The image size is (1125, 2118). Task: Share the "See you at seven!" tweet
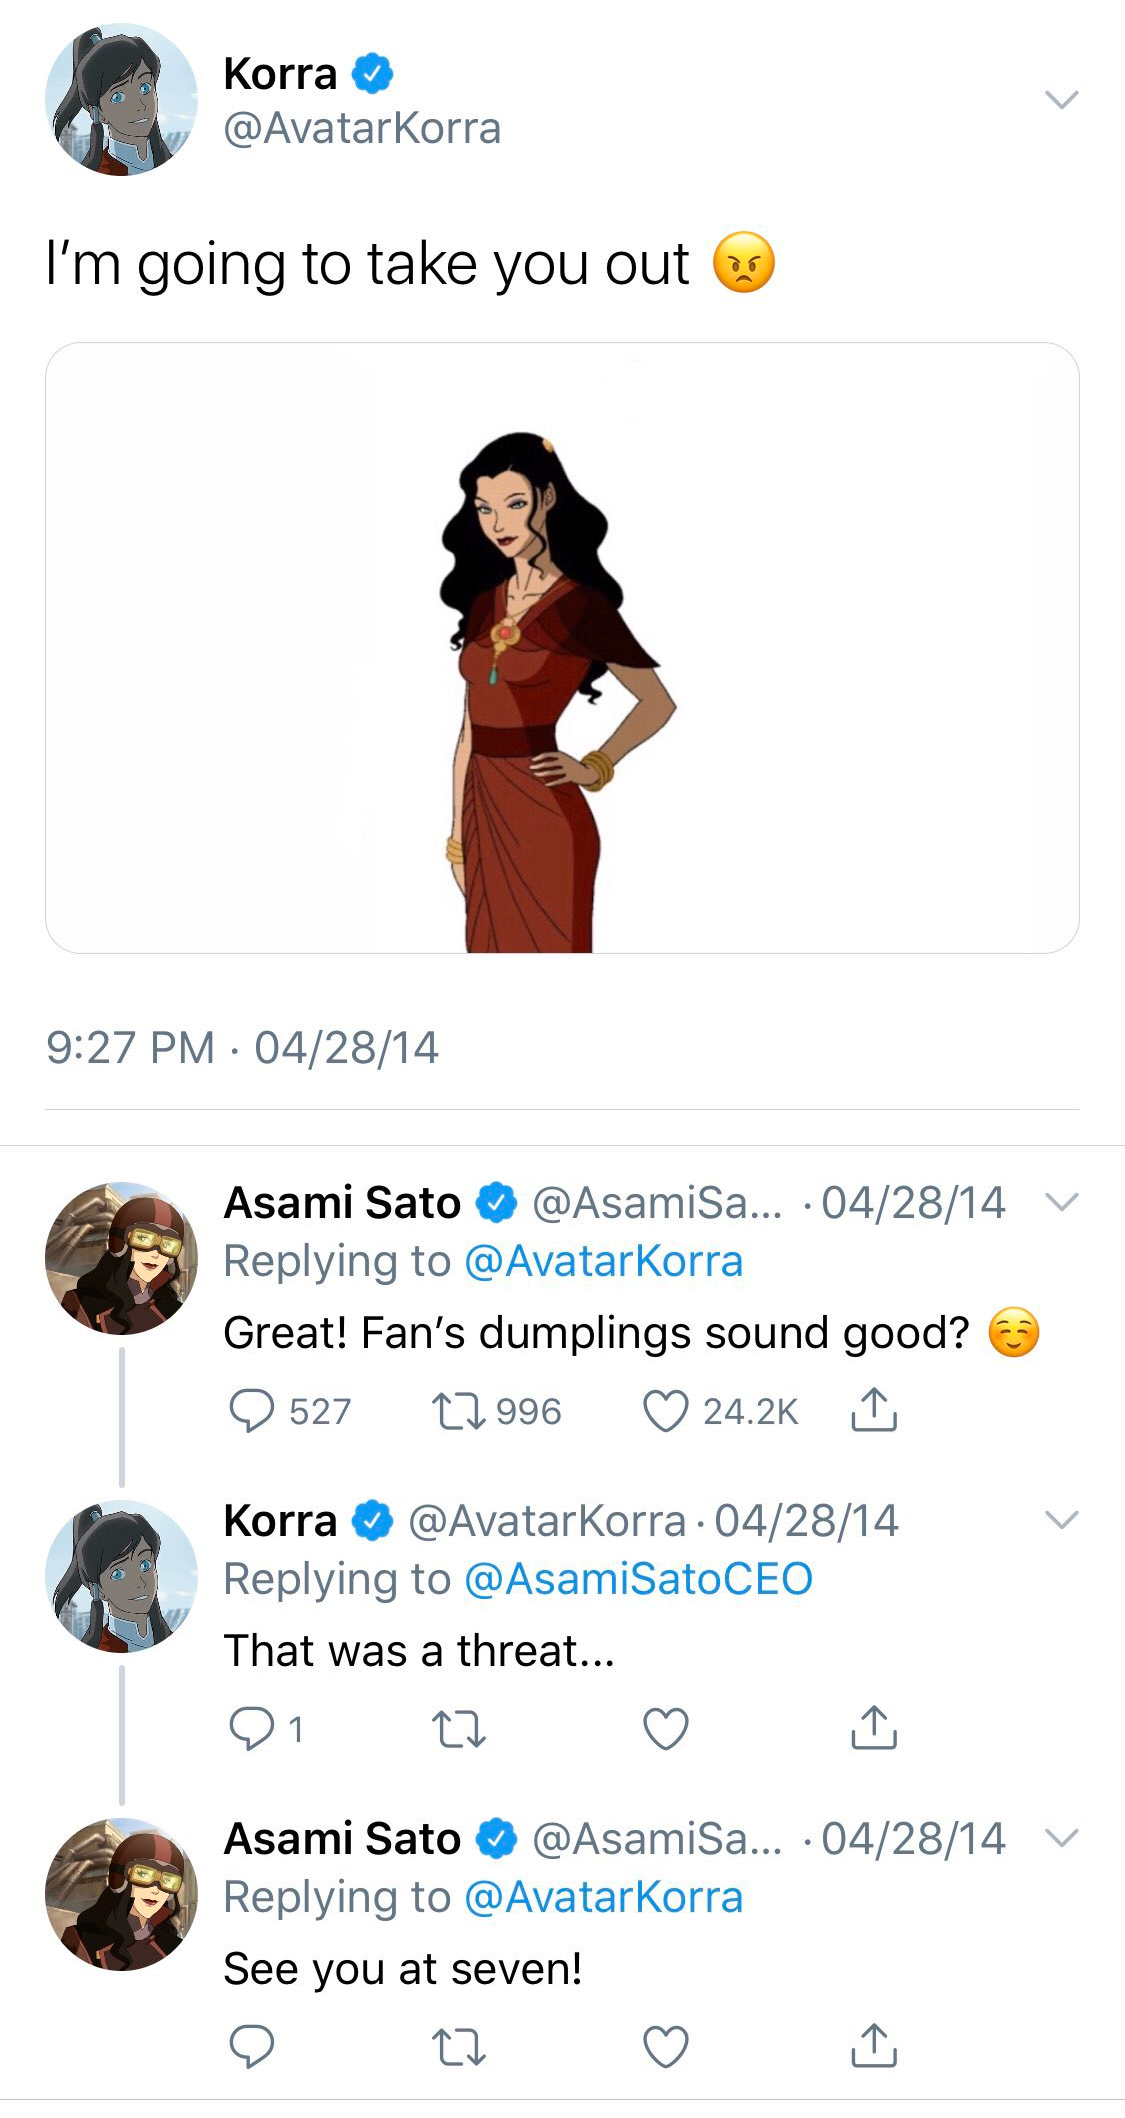[x=874, y=2046]
